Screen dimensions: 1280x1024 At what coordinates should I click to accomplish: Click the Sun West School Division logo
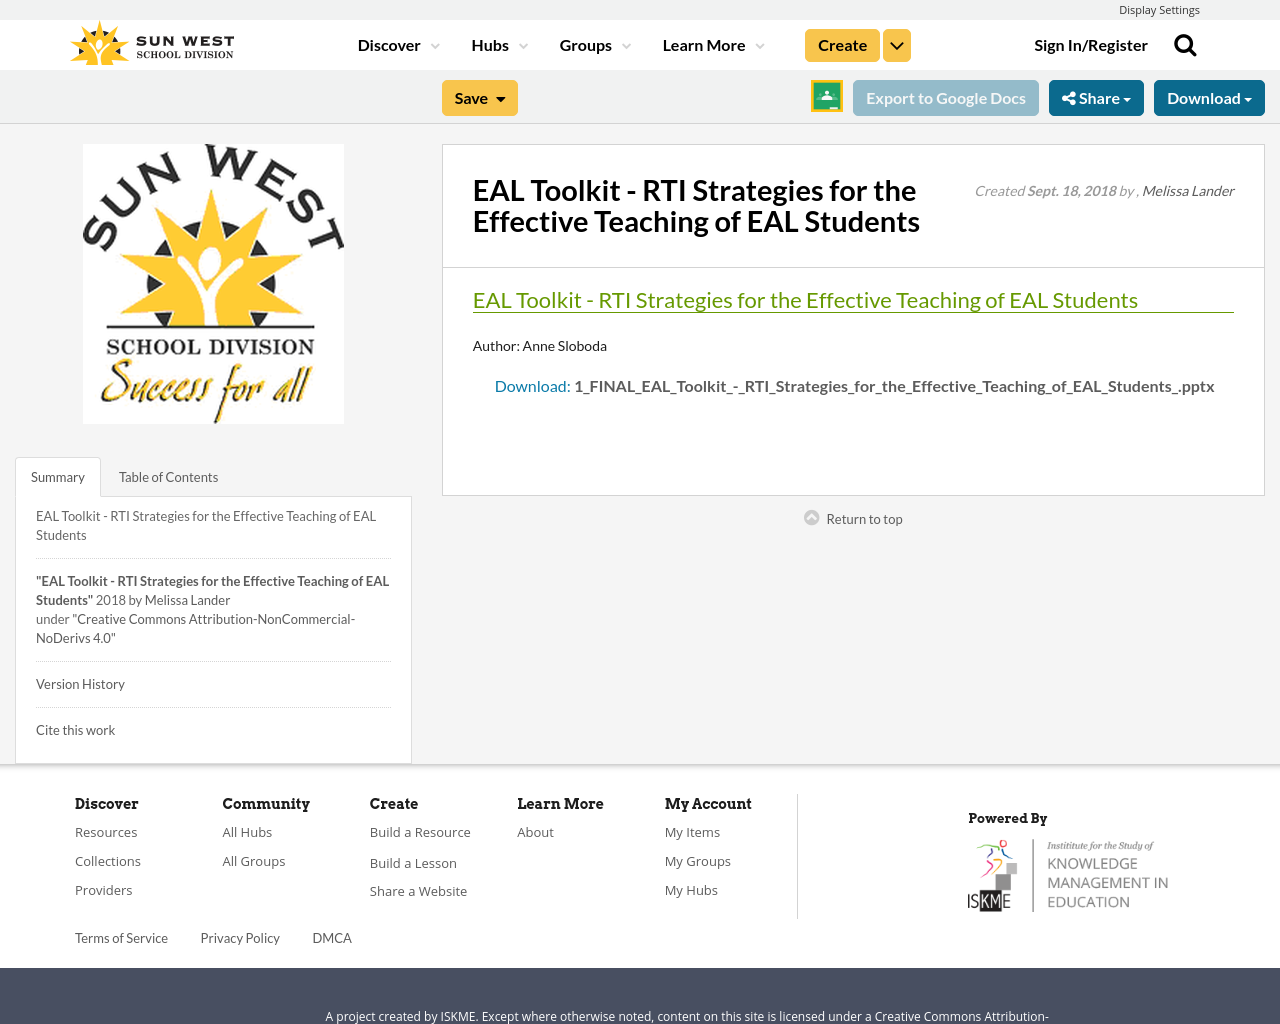tap(150, 41)
